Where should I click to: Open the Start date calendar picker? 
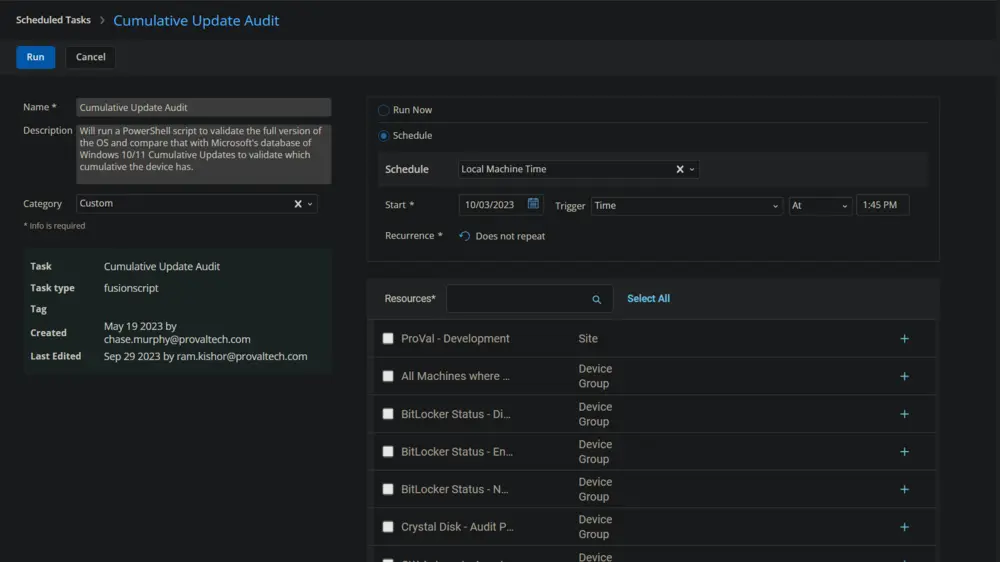pyautogui.click(x=533, y=204)
